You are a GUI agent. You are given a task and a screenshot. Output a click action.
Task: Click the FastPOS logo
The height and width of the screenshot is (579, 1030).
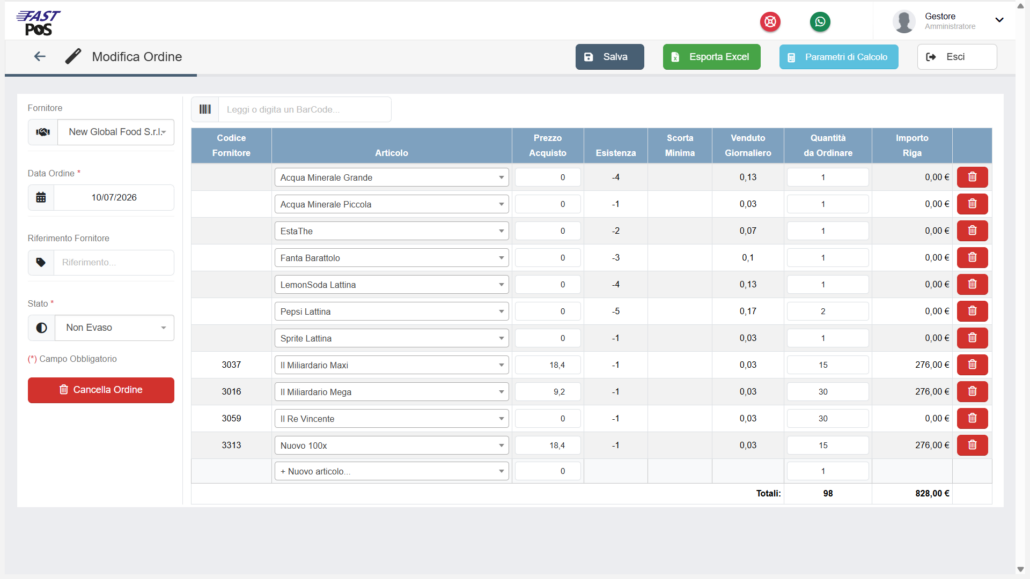38,23
